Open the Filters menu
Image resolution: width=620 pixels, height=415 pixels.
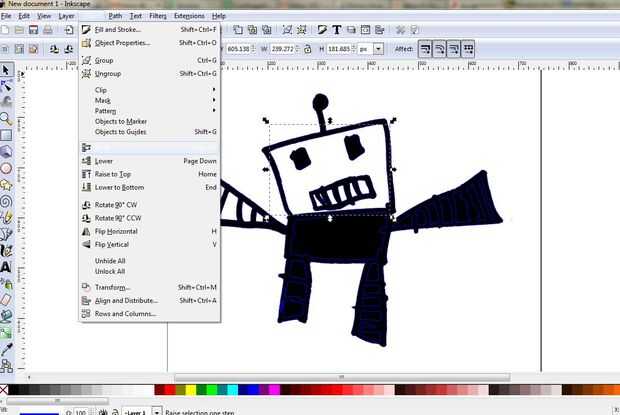point(158,16)
